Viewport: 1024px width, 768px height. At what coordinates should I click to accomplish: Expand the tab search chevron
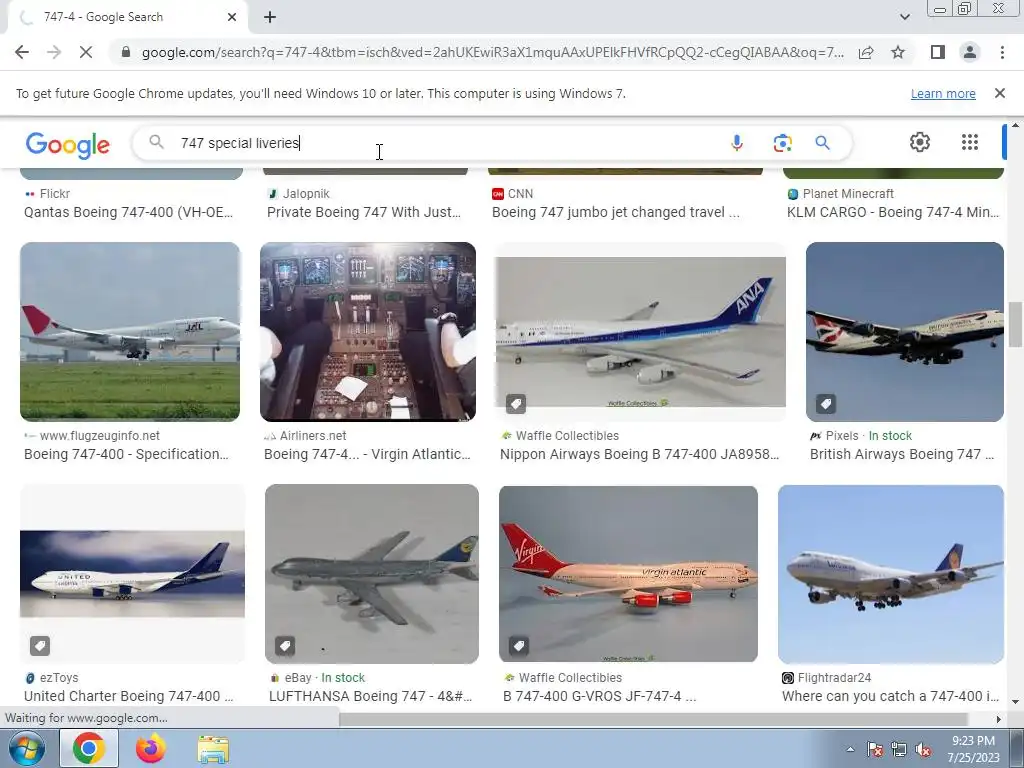click(904, 17)
